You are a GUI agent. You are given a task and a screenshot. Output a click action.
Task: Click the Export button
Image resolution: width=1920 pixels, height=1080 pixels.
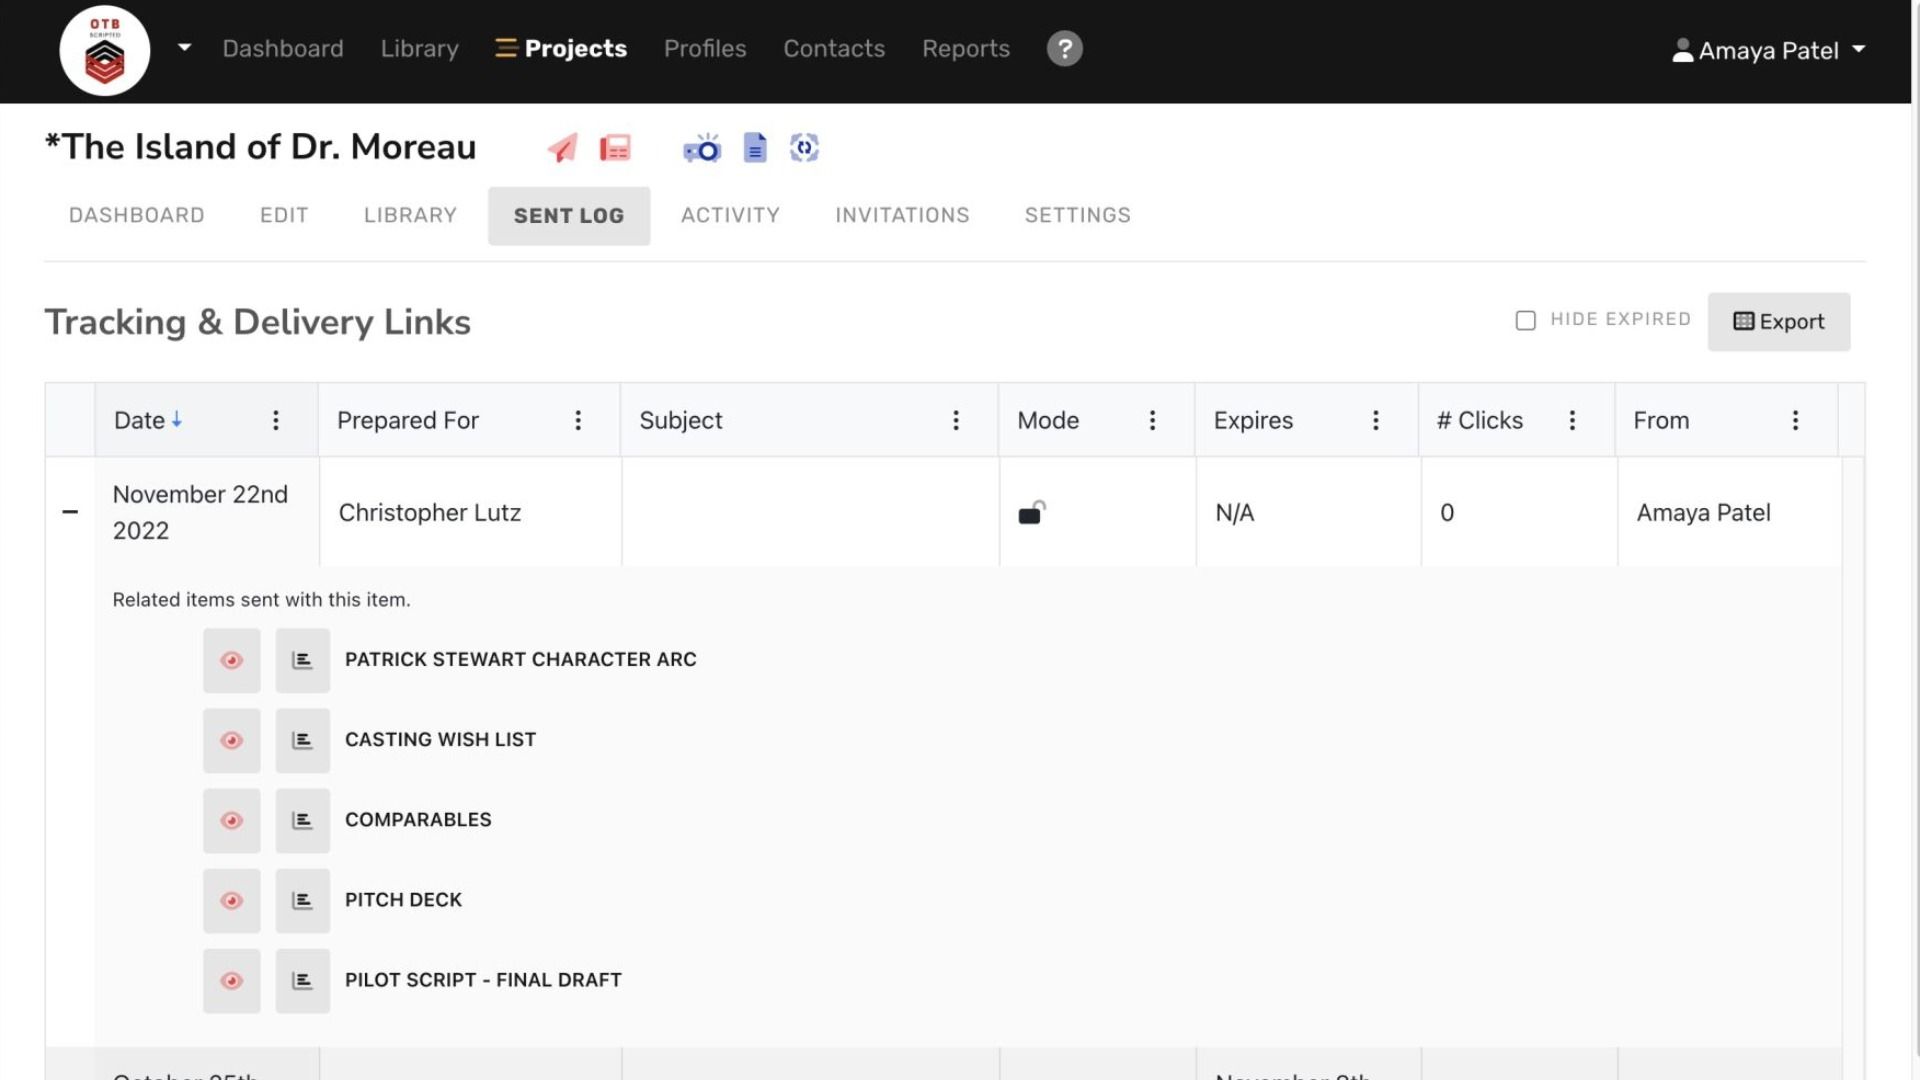click(x=1779, y=321)
